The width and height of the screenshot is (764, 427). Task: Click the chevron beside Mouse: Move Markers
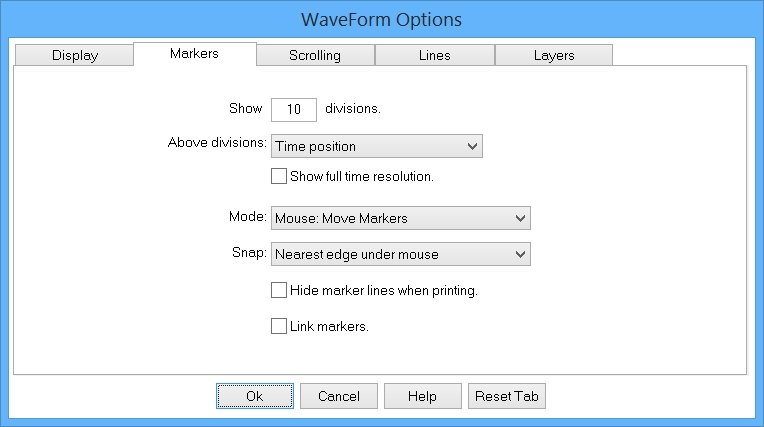[x=520, y=218]
